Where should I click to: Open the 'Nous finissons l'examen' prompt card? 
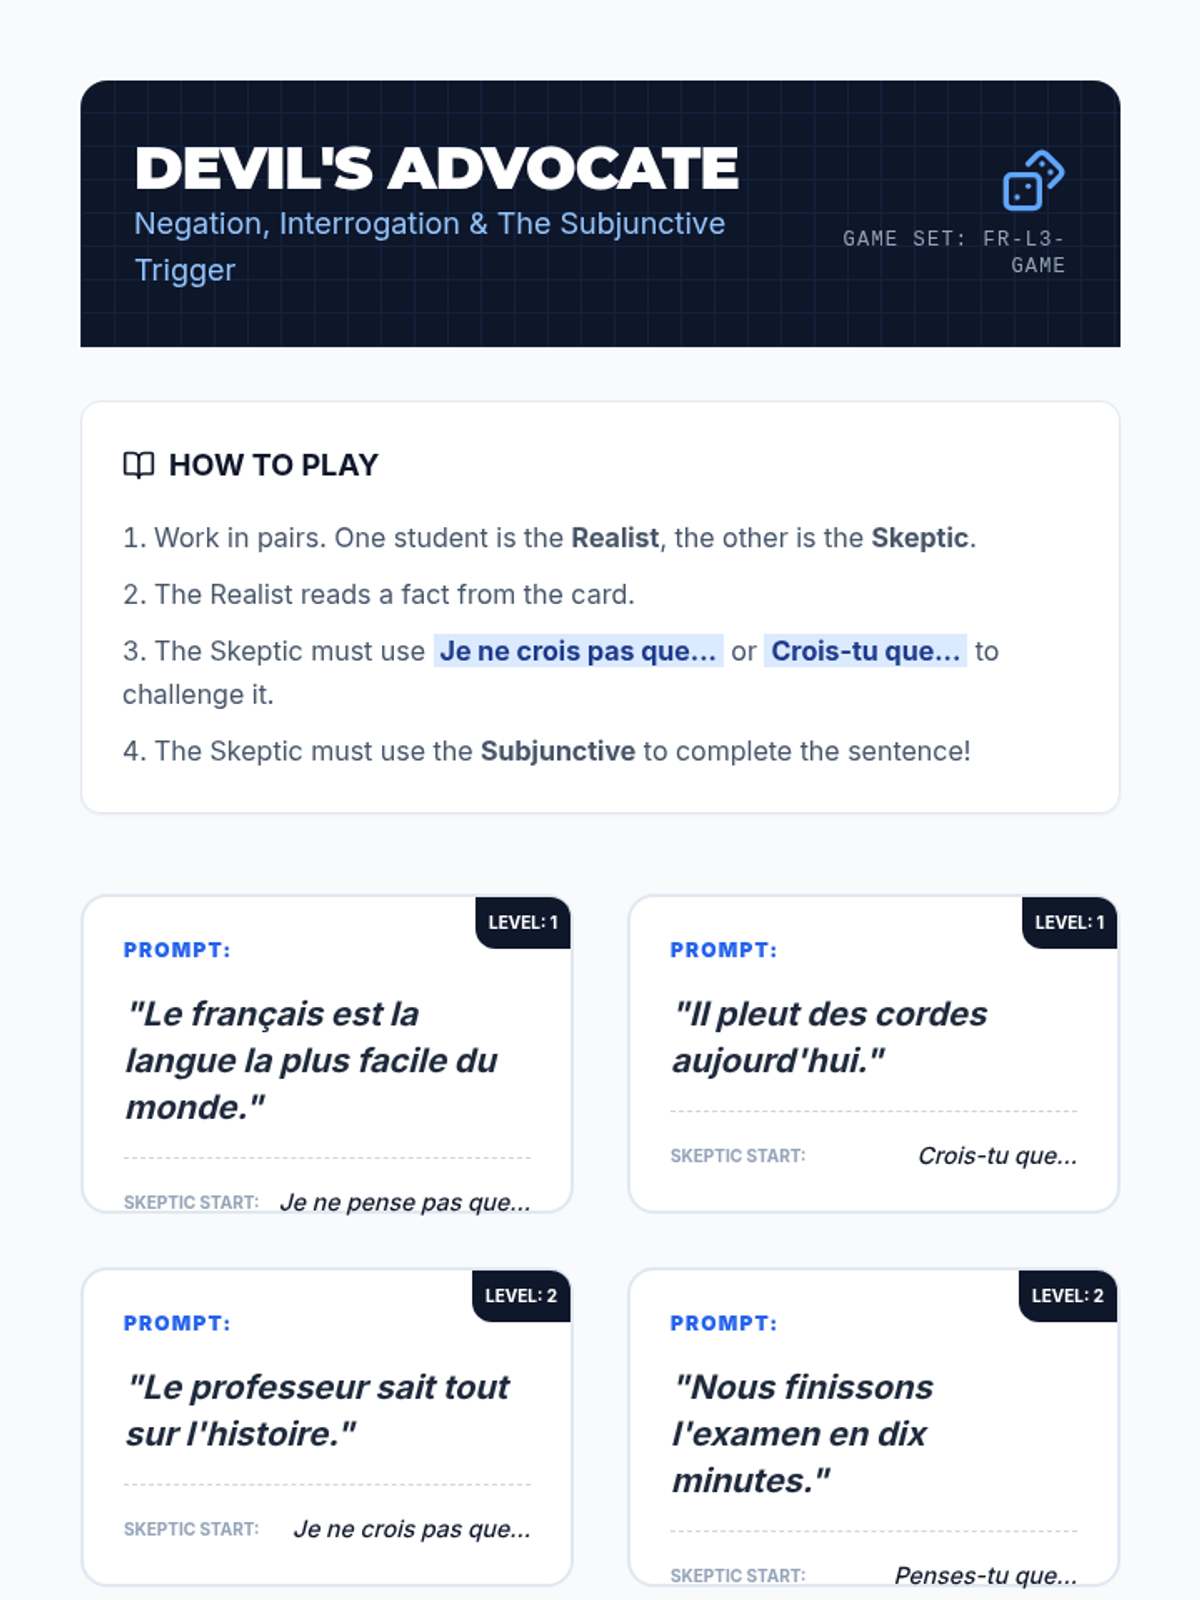point(873,1427)
